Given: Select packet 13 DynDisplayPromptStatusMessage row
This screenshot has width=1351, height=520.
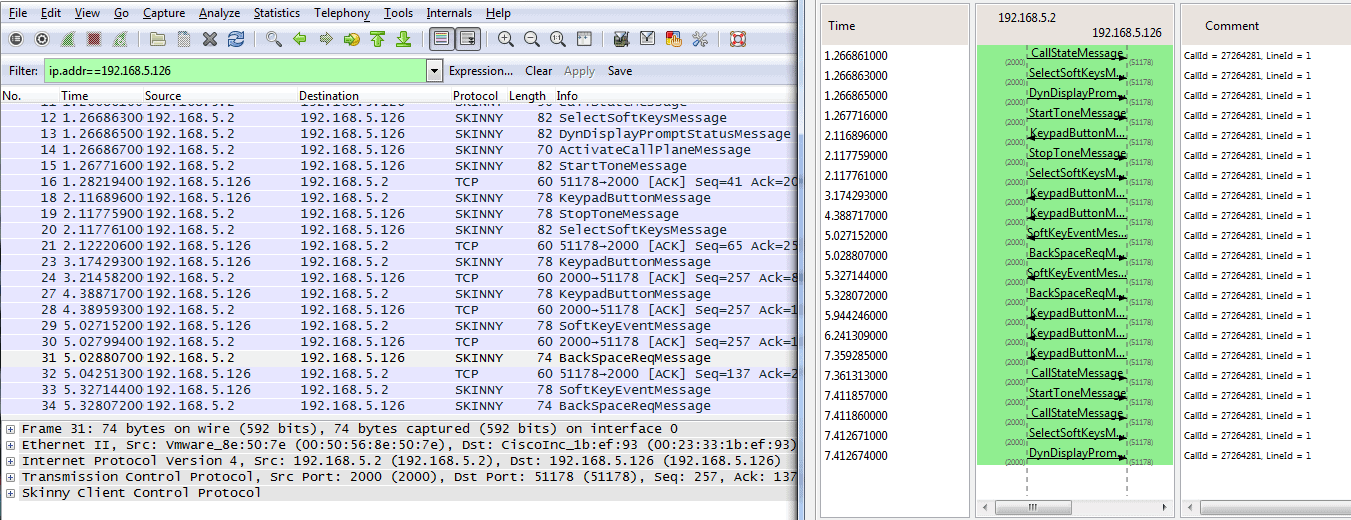Looking at the screenshot, I should pyautogui.click(x=400, y=134).
